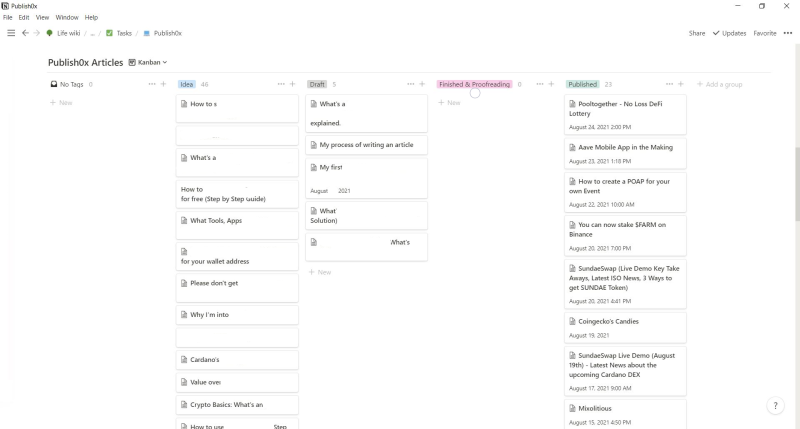Click Add a group
Image resolution: width=800 pixels, height=429 pixels.
pyautogui.click(x=719, y=84)
